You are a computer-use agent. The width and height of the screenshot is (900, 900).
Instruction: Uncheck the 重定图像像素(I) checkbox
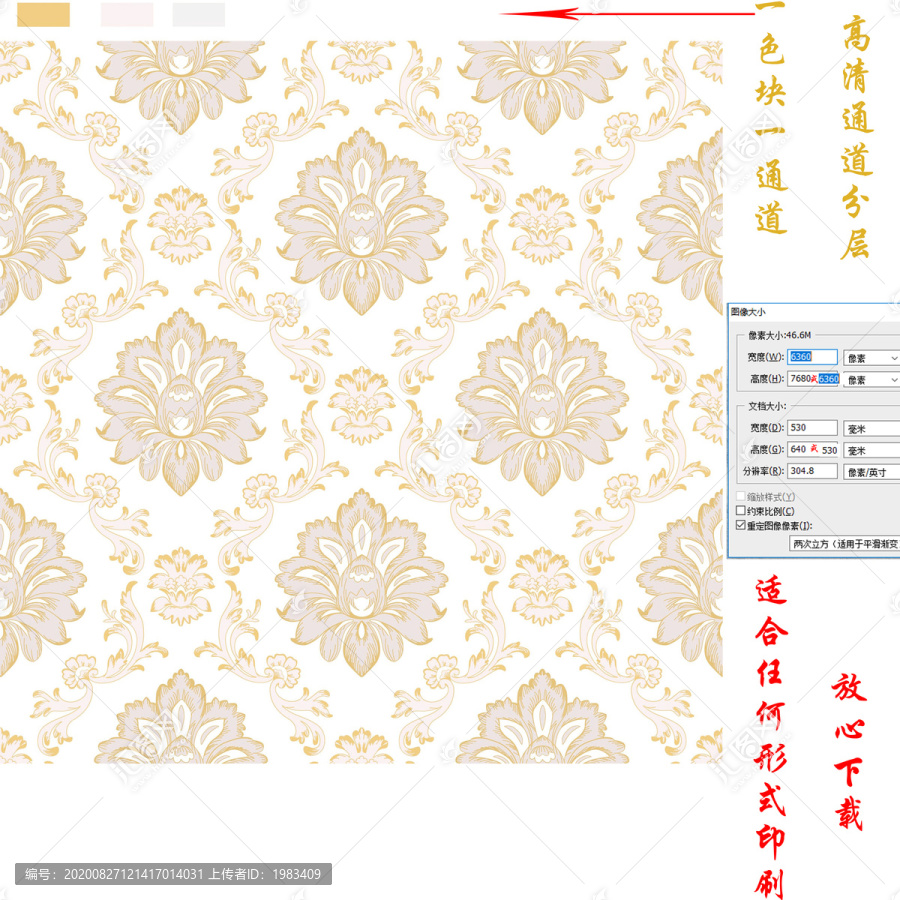pos(741,525)
